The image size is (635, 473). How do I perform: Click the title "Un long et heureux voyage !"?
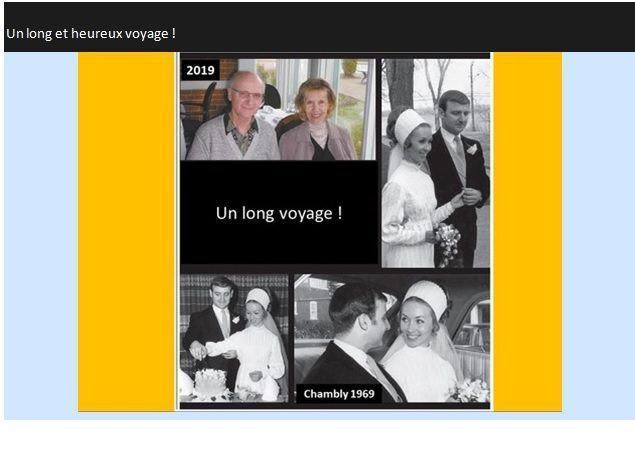(x=91, y=33)
